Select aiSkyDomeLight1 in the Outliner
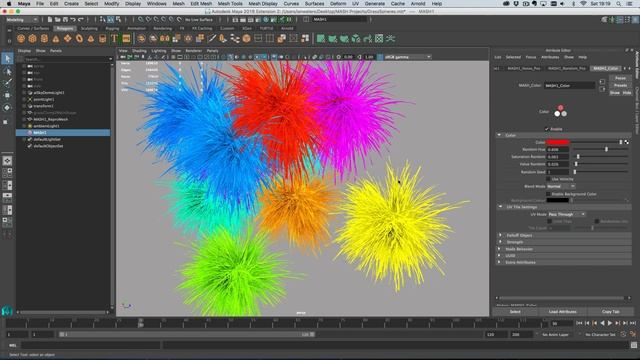This screenshot has height=360, width=640. click(49, 93)
